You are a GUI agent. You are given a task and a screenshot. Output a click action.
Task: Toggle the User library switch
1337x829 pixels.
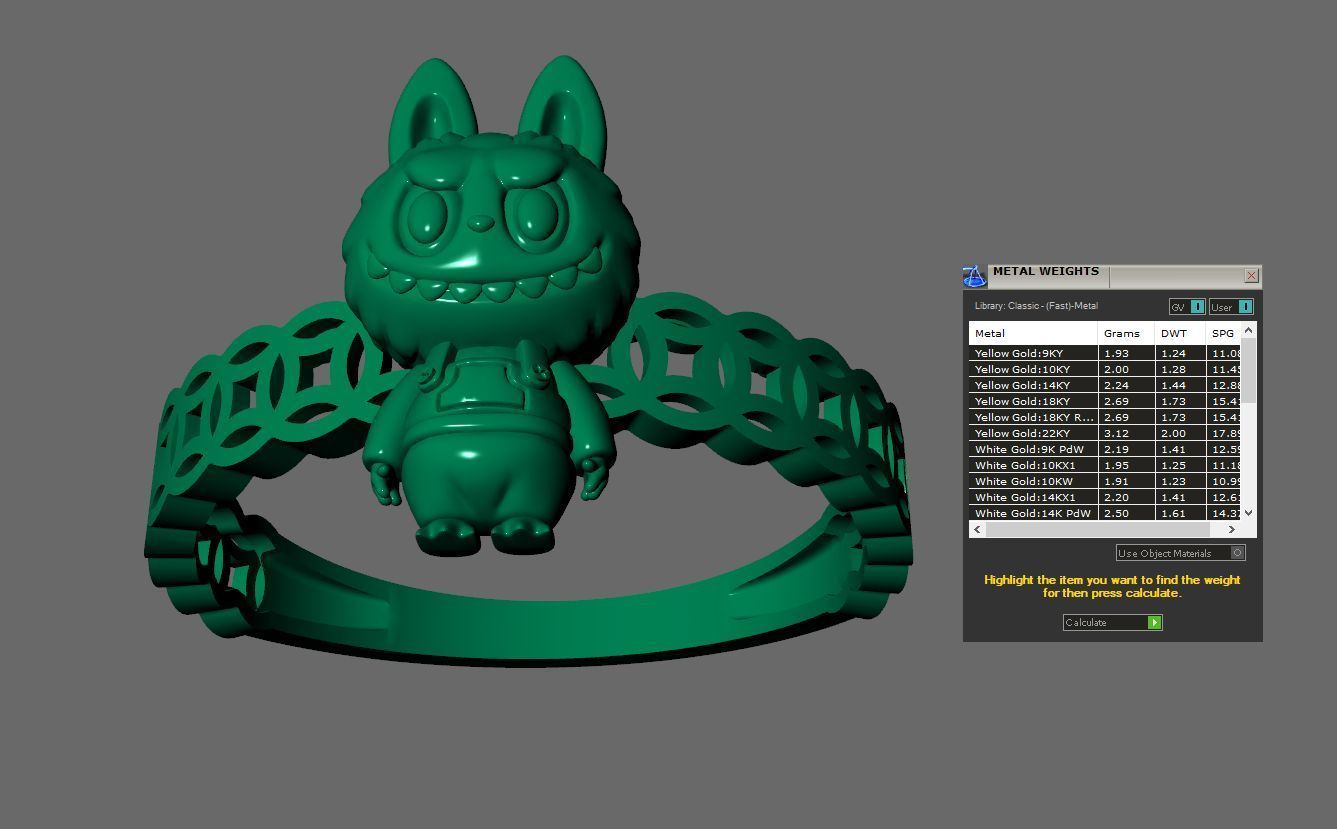pos(1231,307)
